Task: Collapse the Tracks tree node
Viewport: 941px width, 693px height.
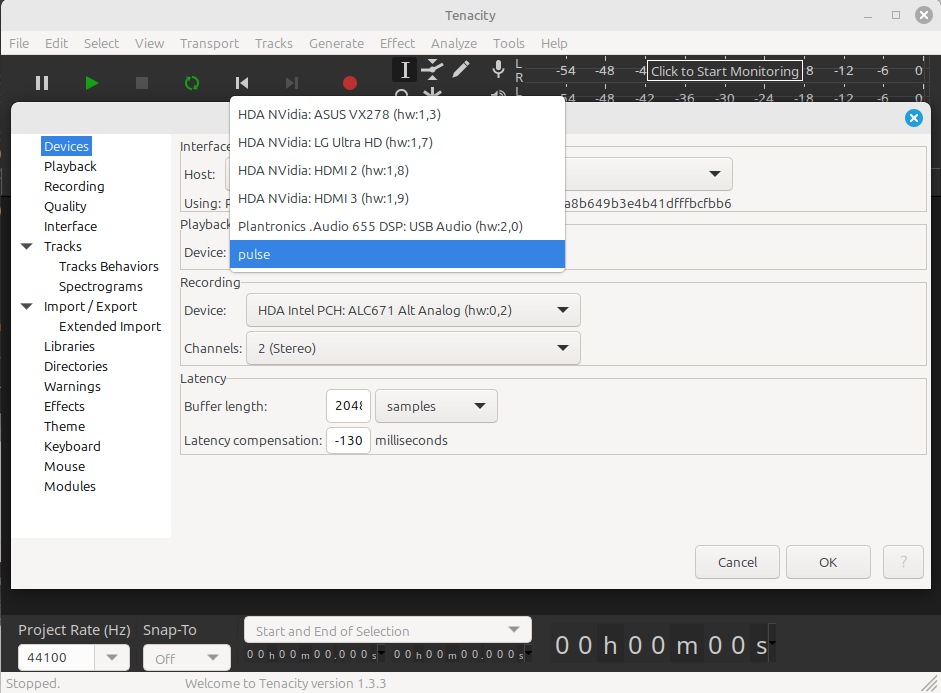Action: pyautogui.click(x=26, y=246)
